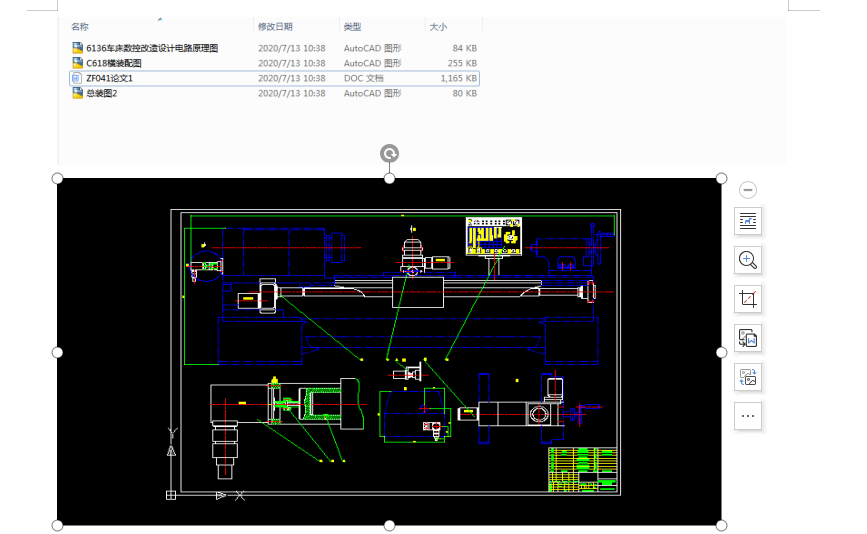Click the bottom-left resize handle of the picture
Screen dimensions: 867x534
pos(58,525)
